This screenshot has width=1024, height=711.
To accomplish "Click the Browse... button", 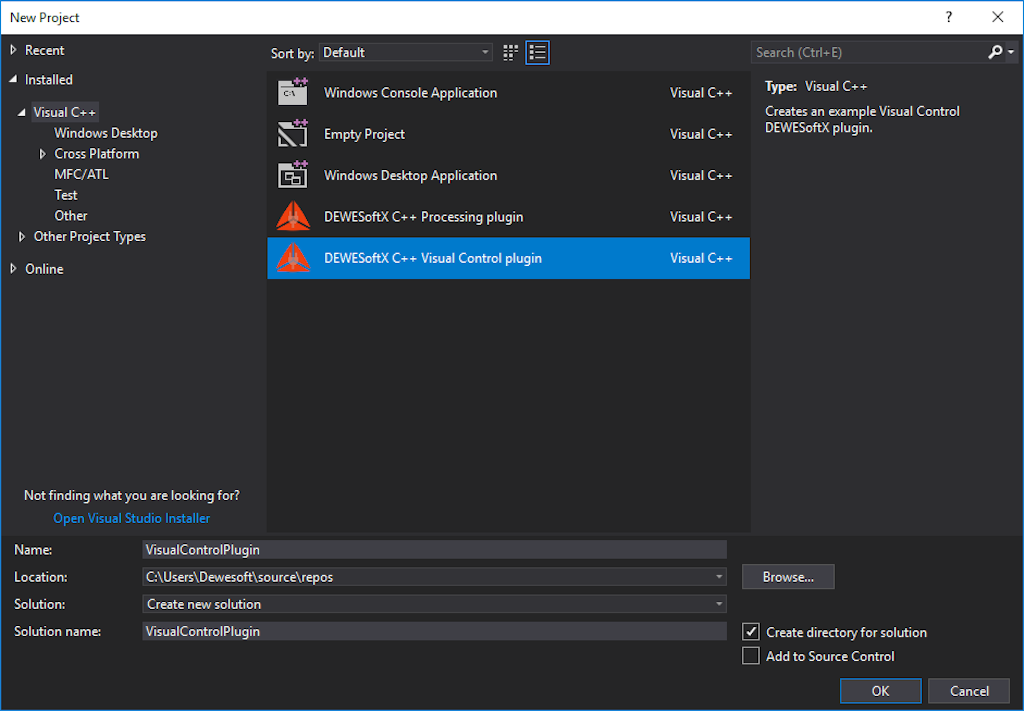I will coord(788,577).
